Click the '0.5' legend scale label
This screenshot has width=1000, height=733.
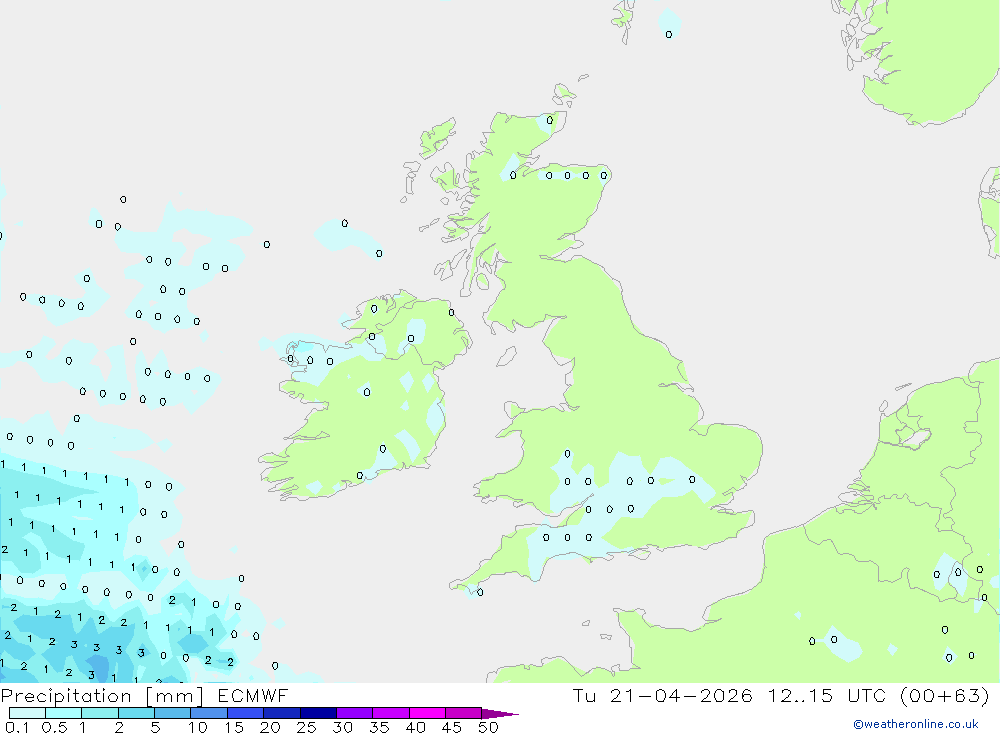point(54,727)
